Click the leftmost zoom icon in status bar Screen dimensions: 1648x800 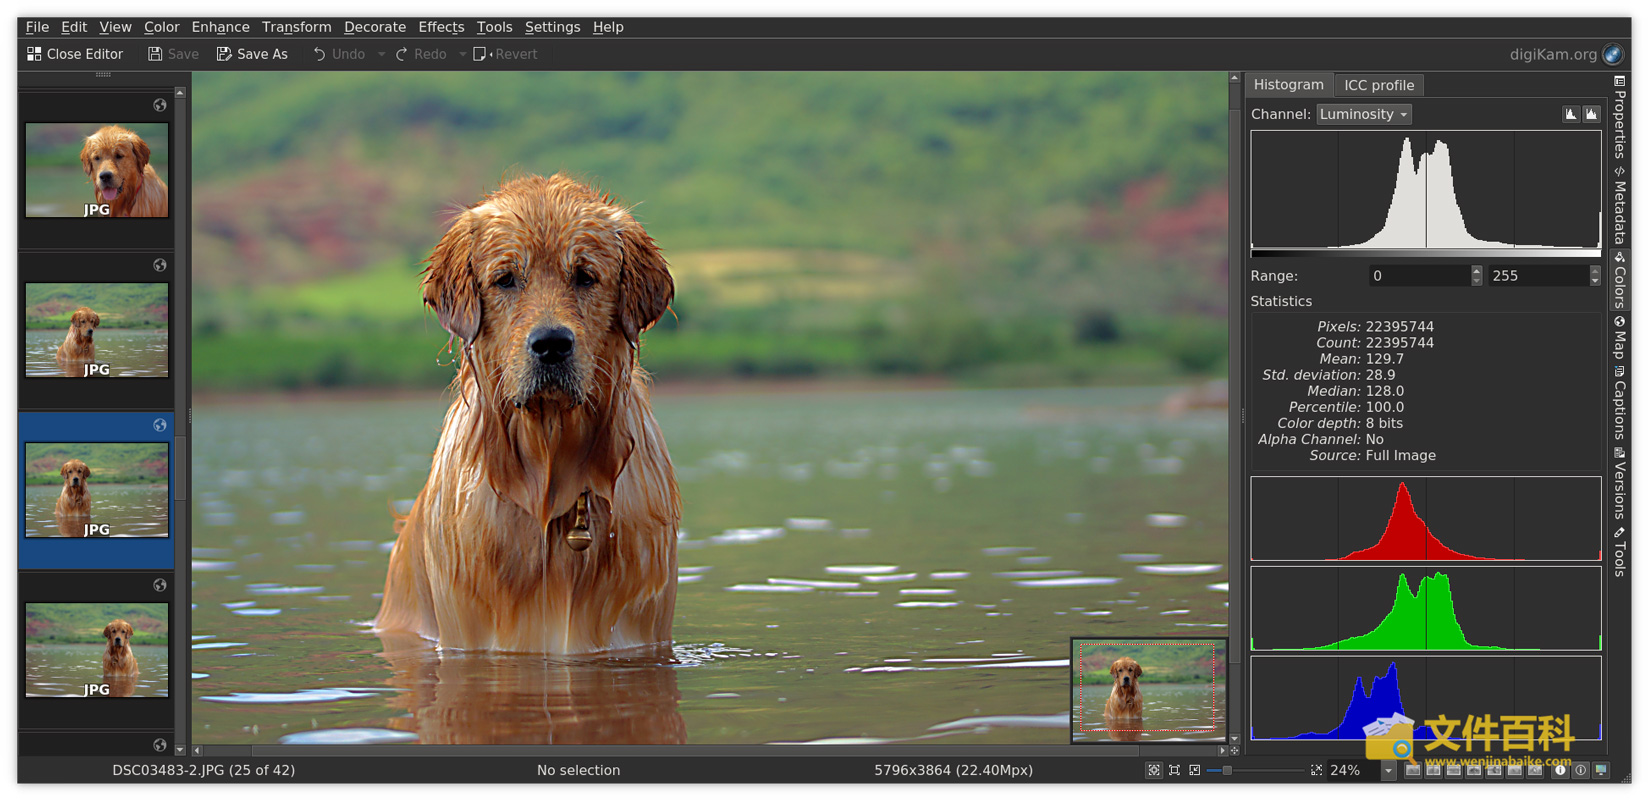(x=1154, y=770)
